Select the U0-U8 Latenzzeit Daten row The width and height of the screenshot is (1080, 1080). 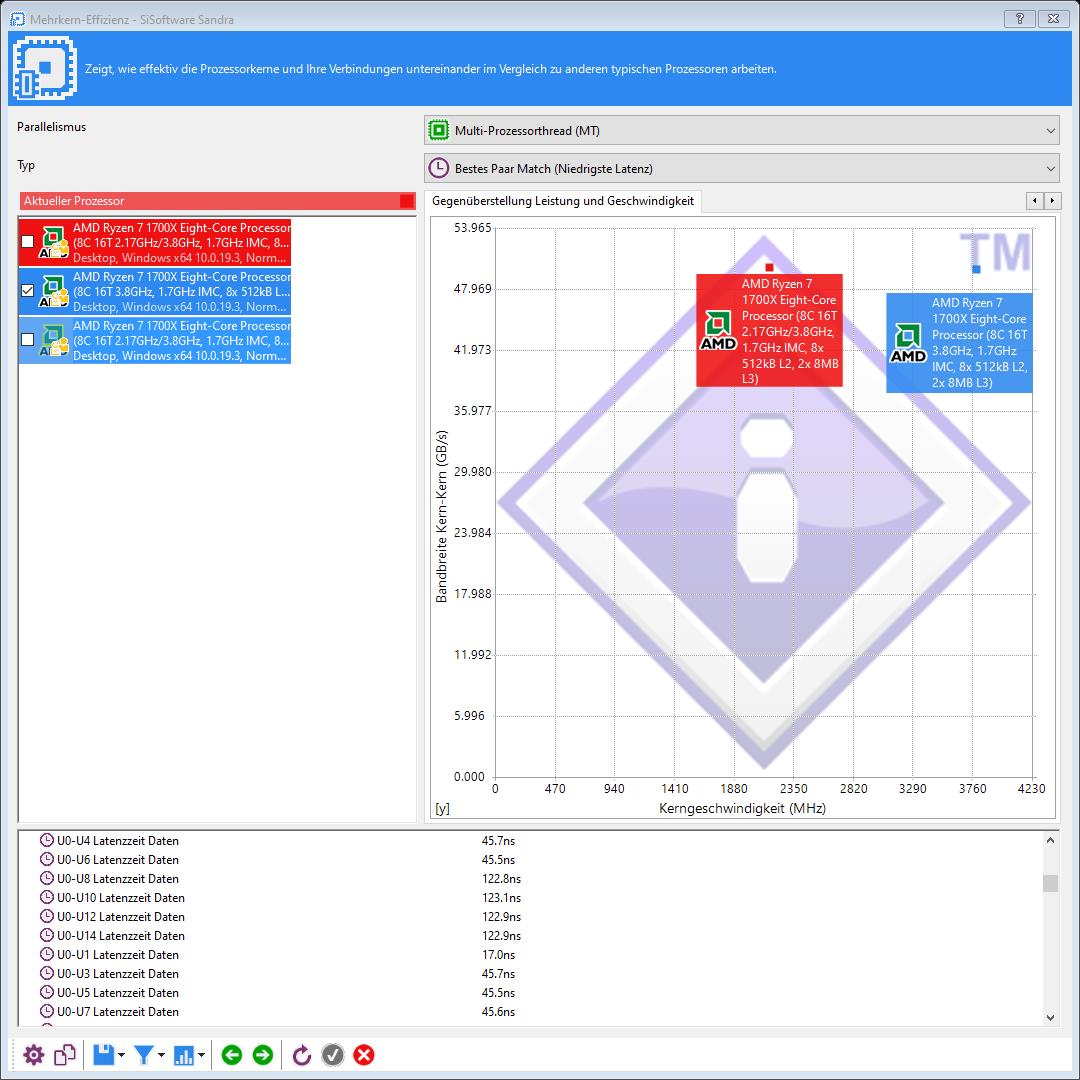coord(530,879)
